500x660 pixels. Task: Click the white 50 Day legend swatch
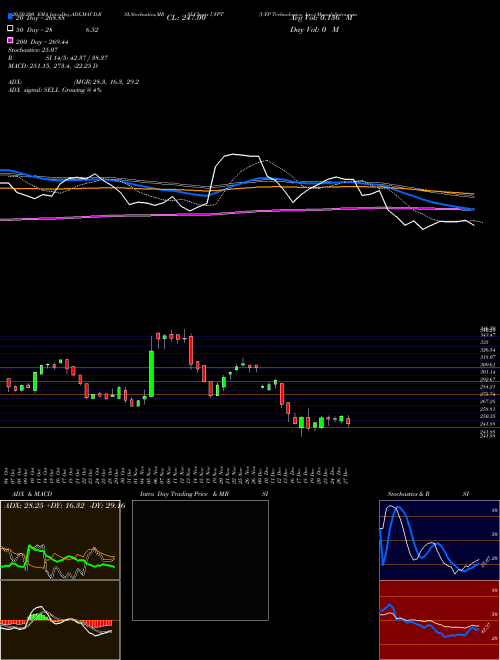pyautogui.click(x=11, y=29)
